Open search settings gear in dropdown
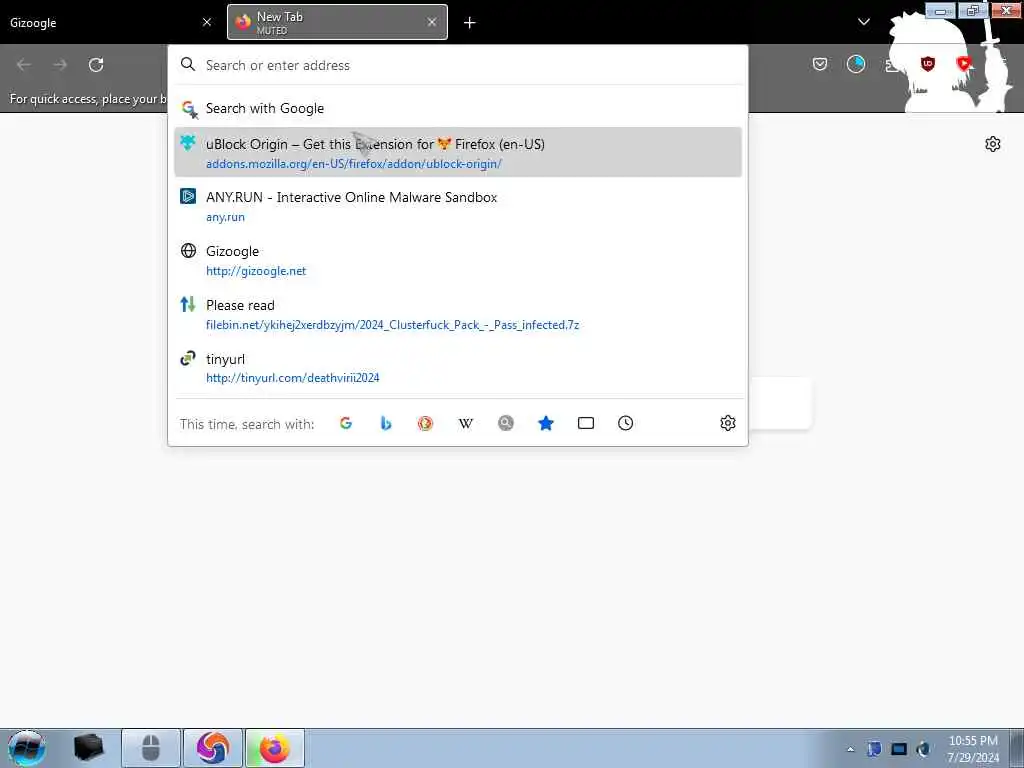The height and width of the screenshot is (768, 1024). point(728,423)
